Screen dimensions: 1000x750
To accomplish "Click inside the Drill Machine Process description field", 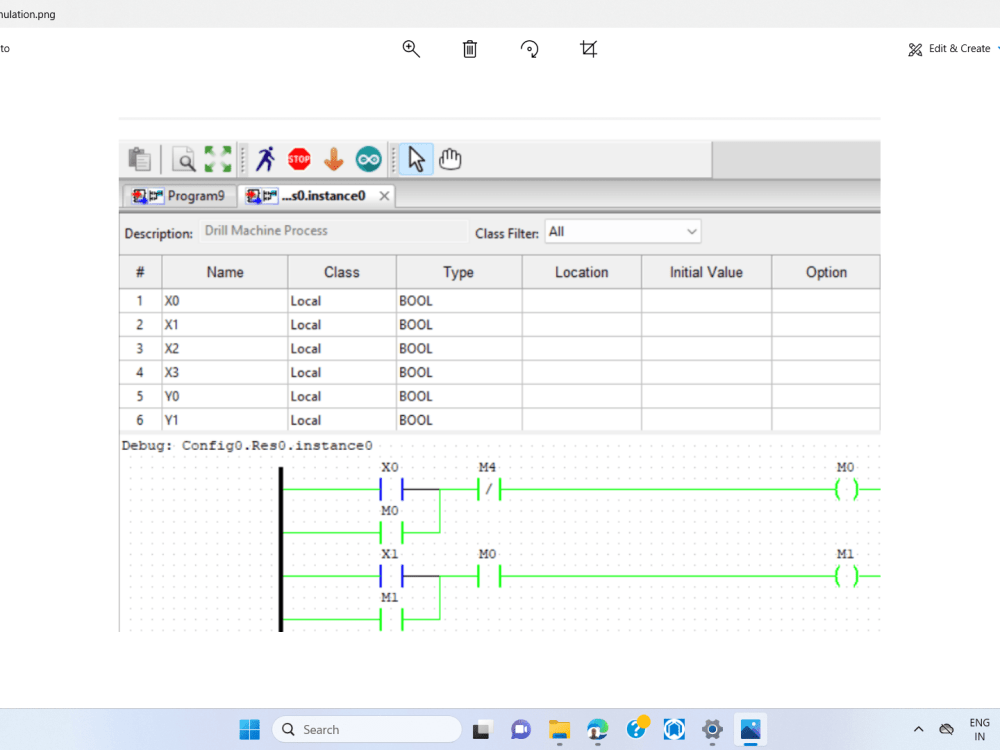I will [330, 231].
